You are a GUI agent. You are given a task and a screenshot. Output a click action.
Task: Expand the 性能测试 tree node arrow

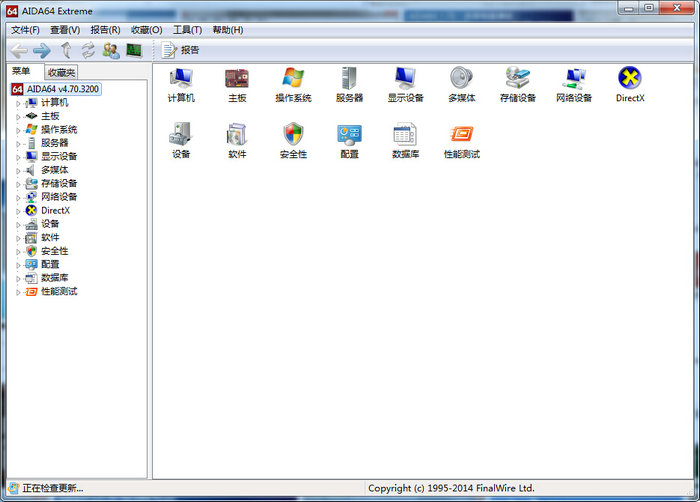click(18, 292)
